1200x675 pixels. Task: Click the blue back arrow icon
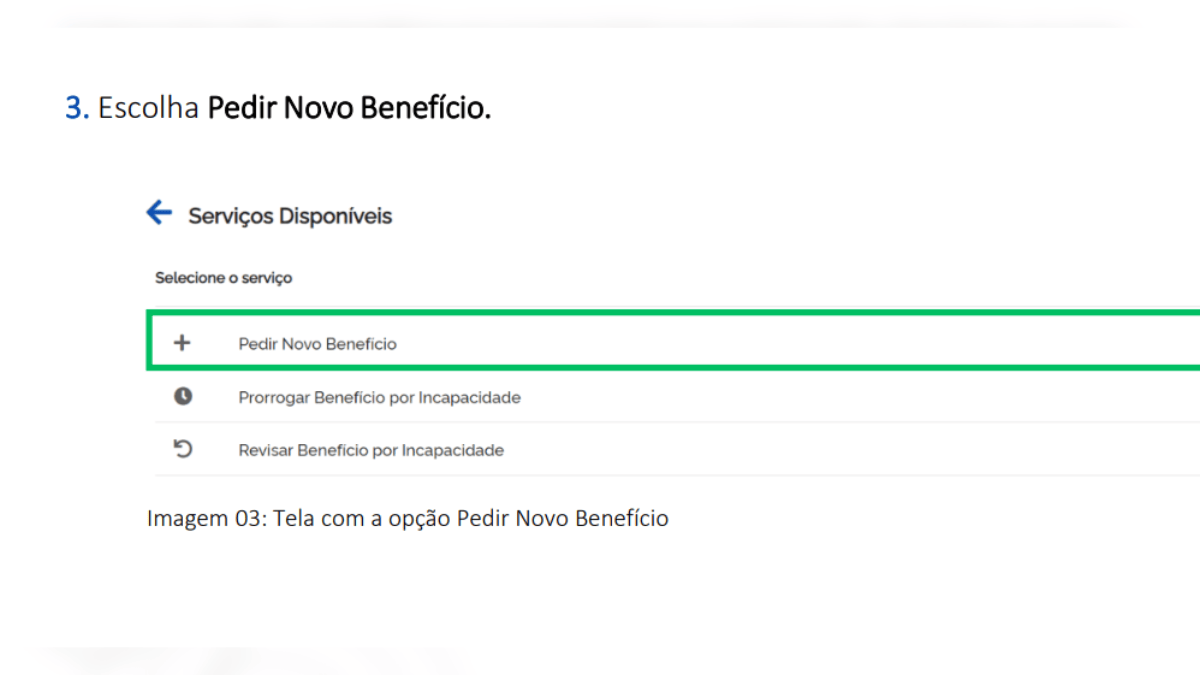159,213
